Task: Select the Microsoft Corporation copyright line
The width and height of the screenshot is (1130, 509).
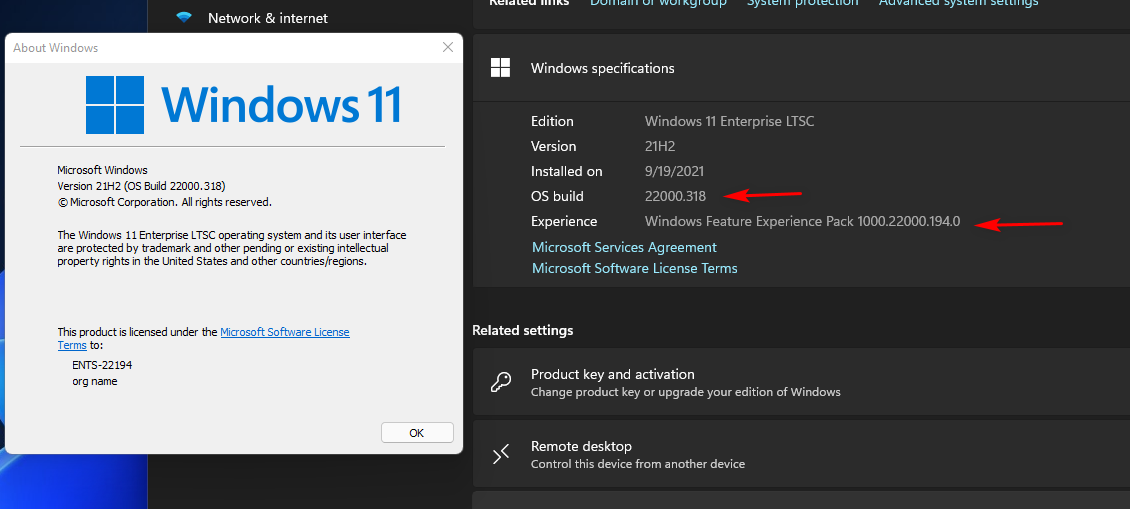Action: (x=164, y=203)
